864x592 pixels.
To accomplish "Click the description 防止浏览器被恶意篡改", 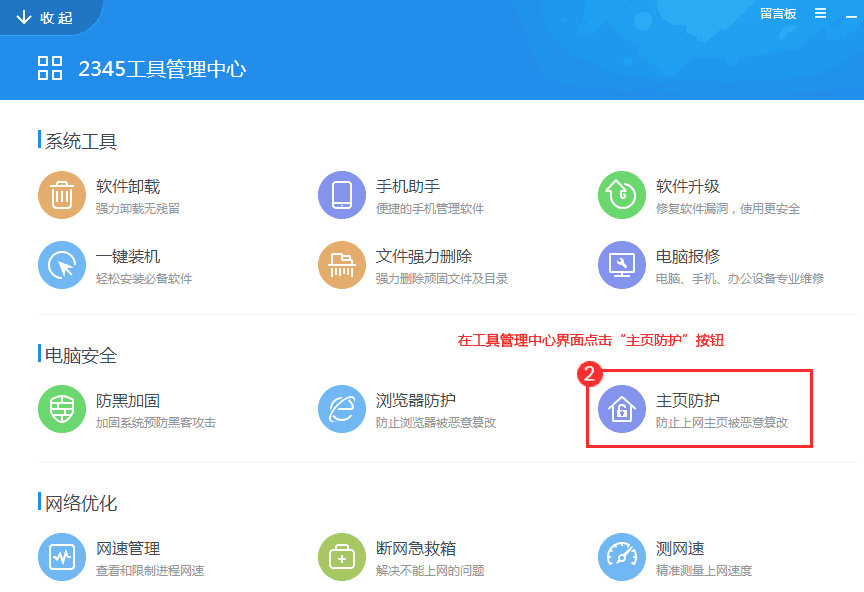I will [x=436, y=422].
